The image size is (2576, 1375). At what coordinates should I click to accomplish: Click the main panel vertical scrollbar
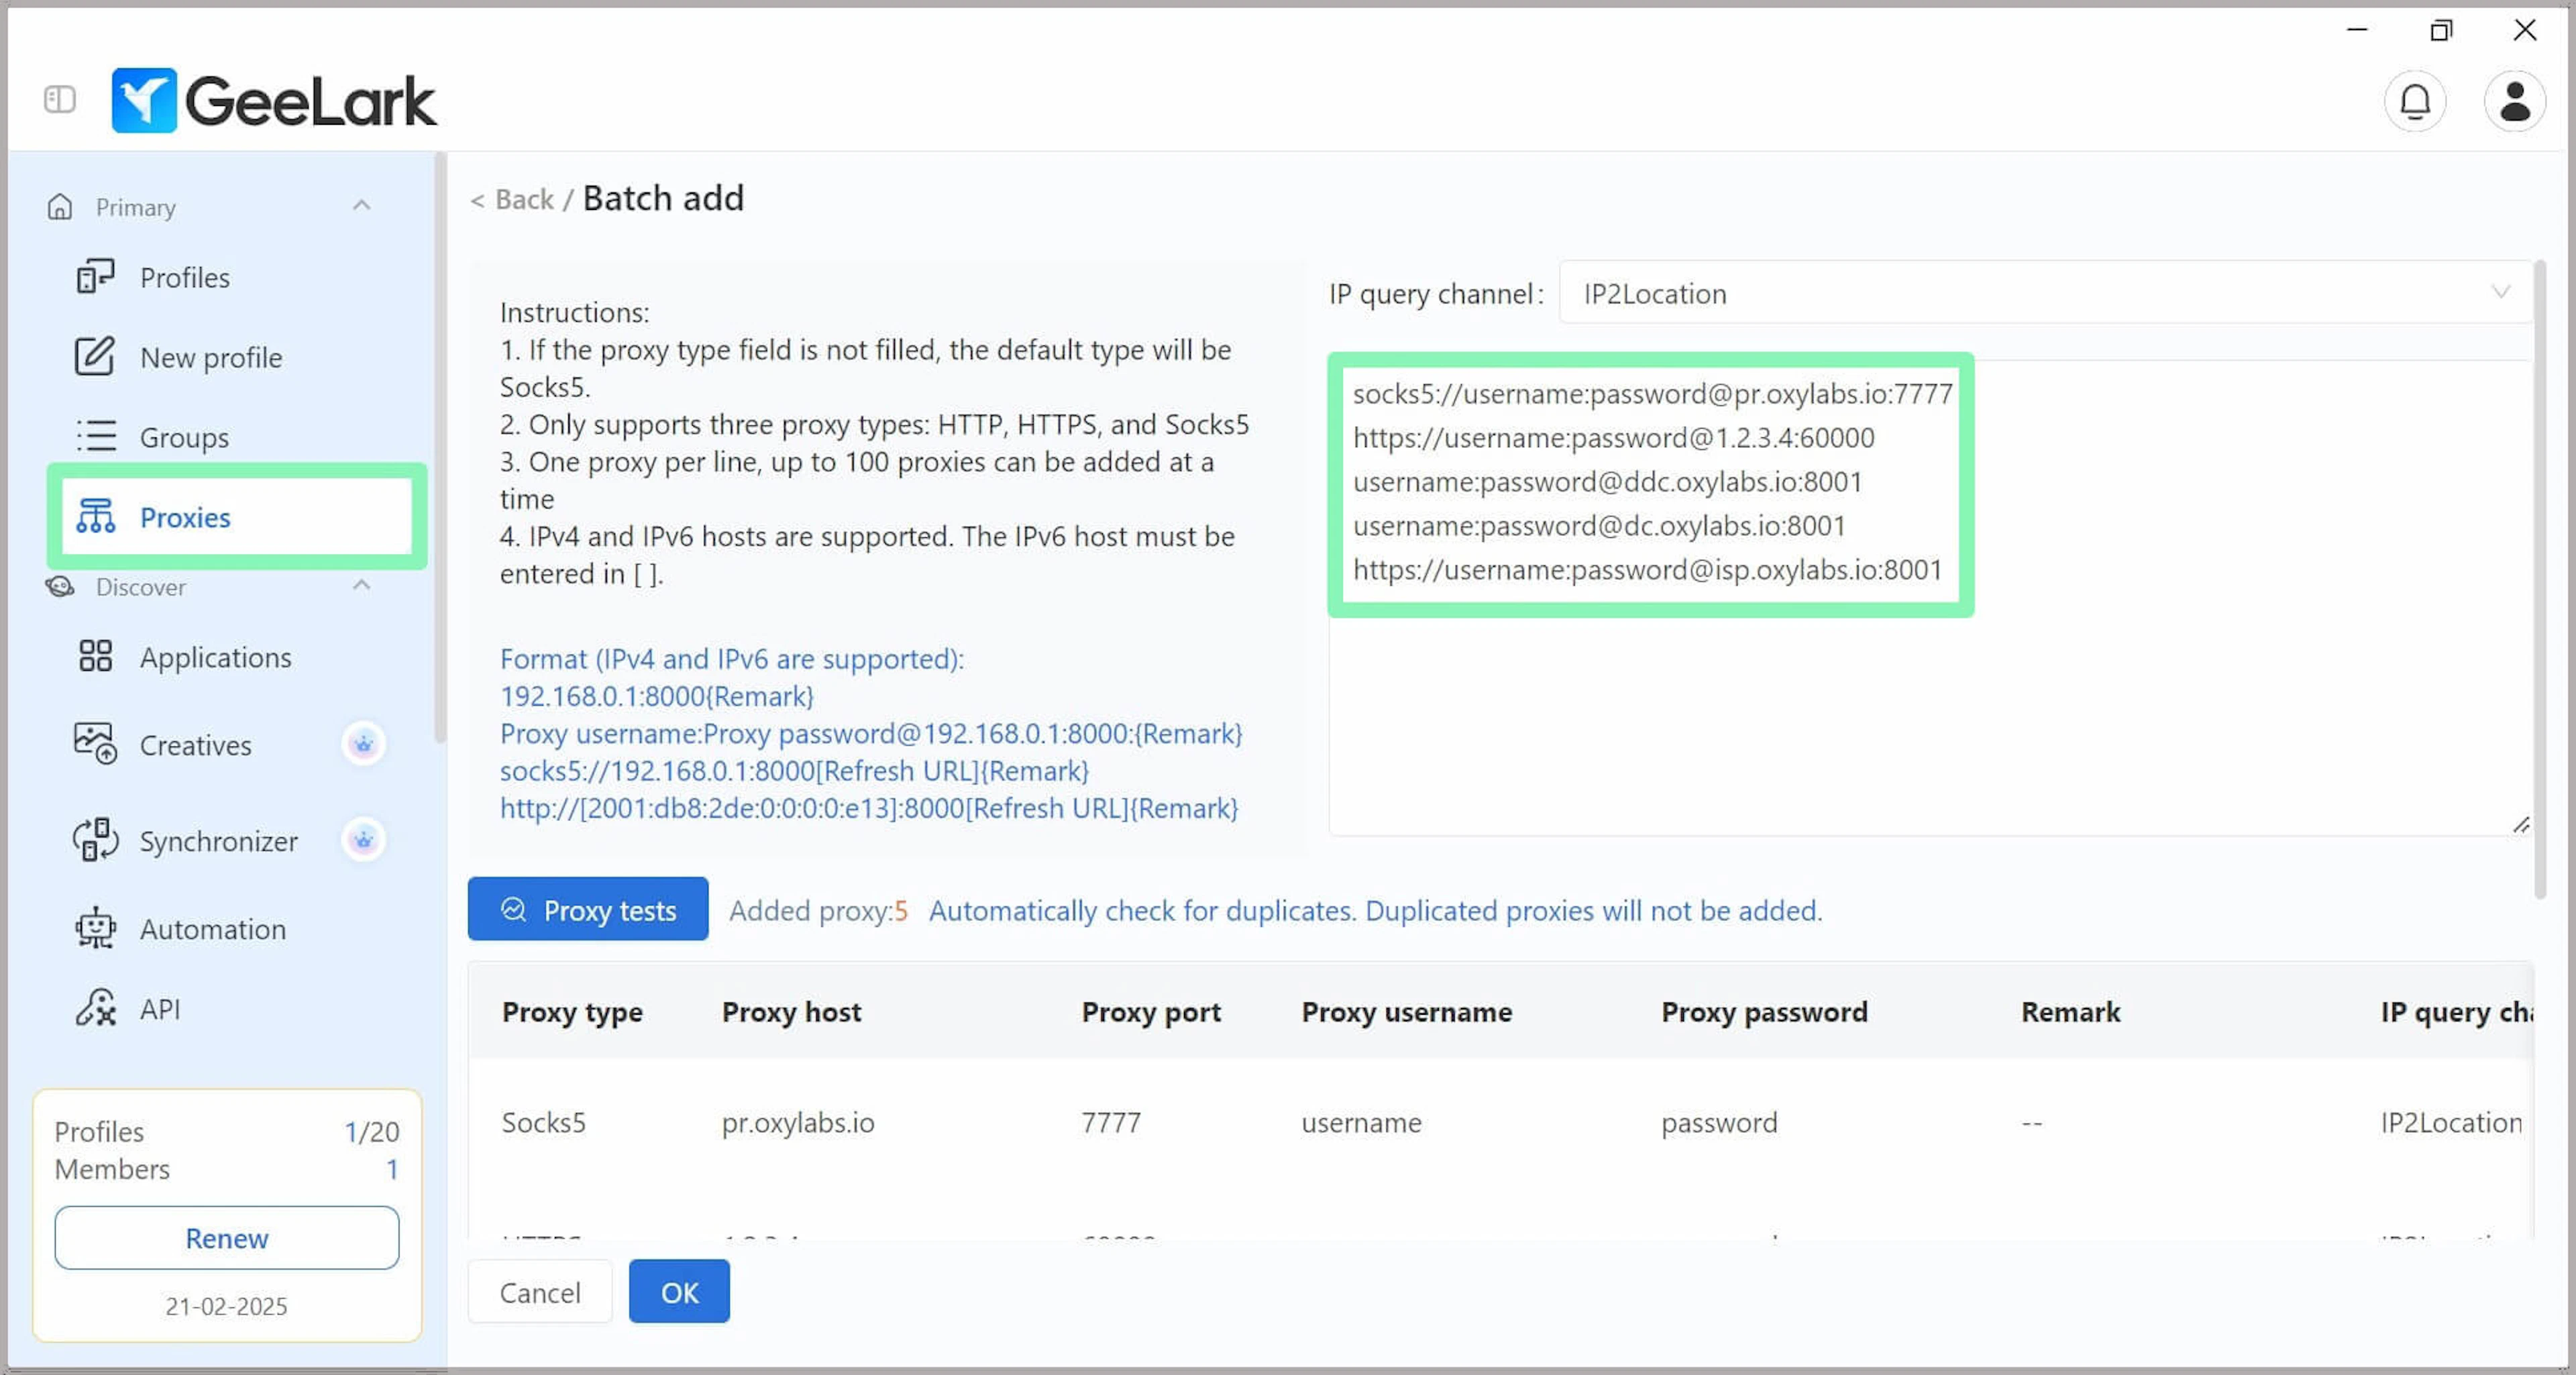click(x=2540, y=580)
